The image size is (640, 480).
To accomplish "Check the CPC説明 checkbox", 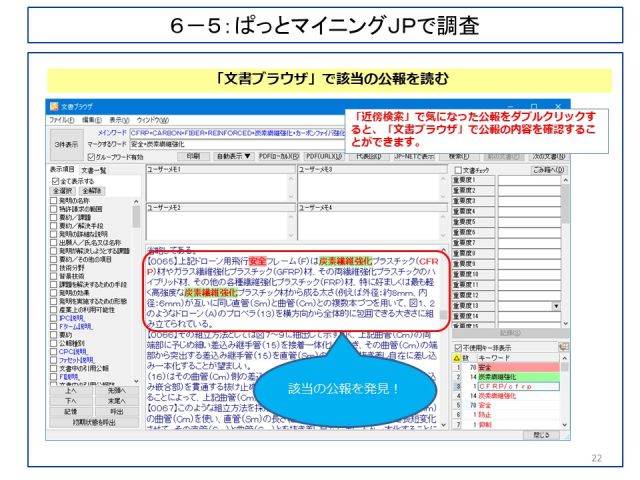I will [53, 351].
